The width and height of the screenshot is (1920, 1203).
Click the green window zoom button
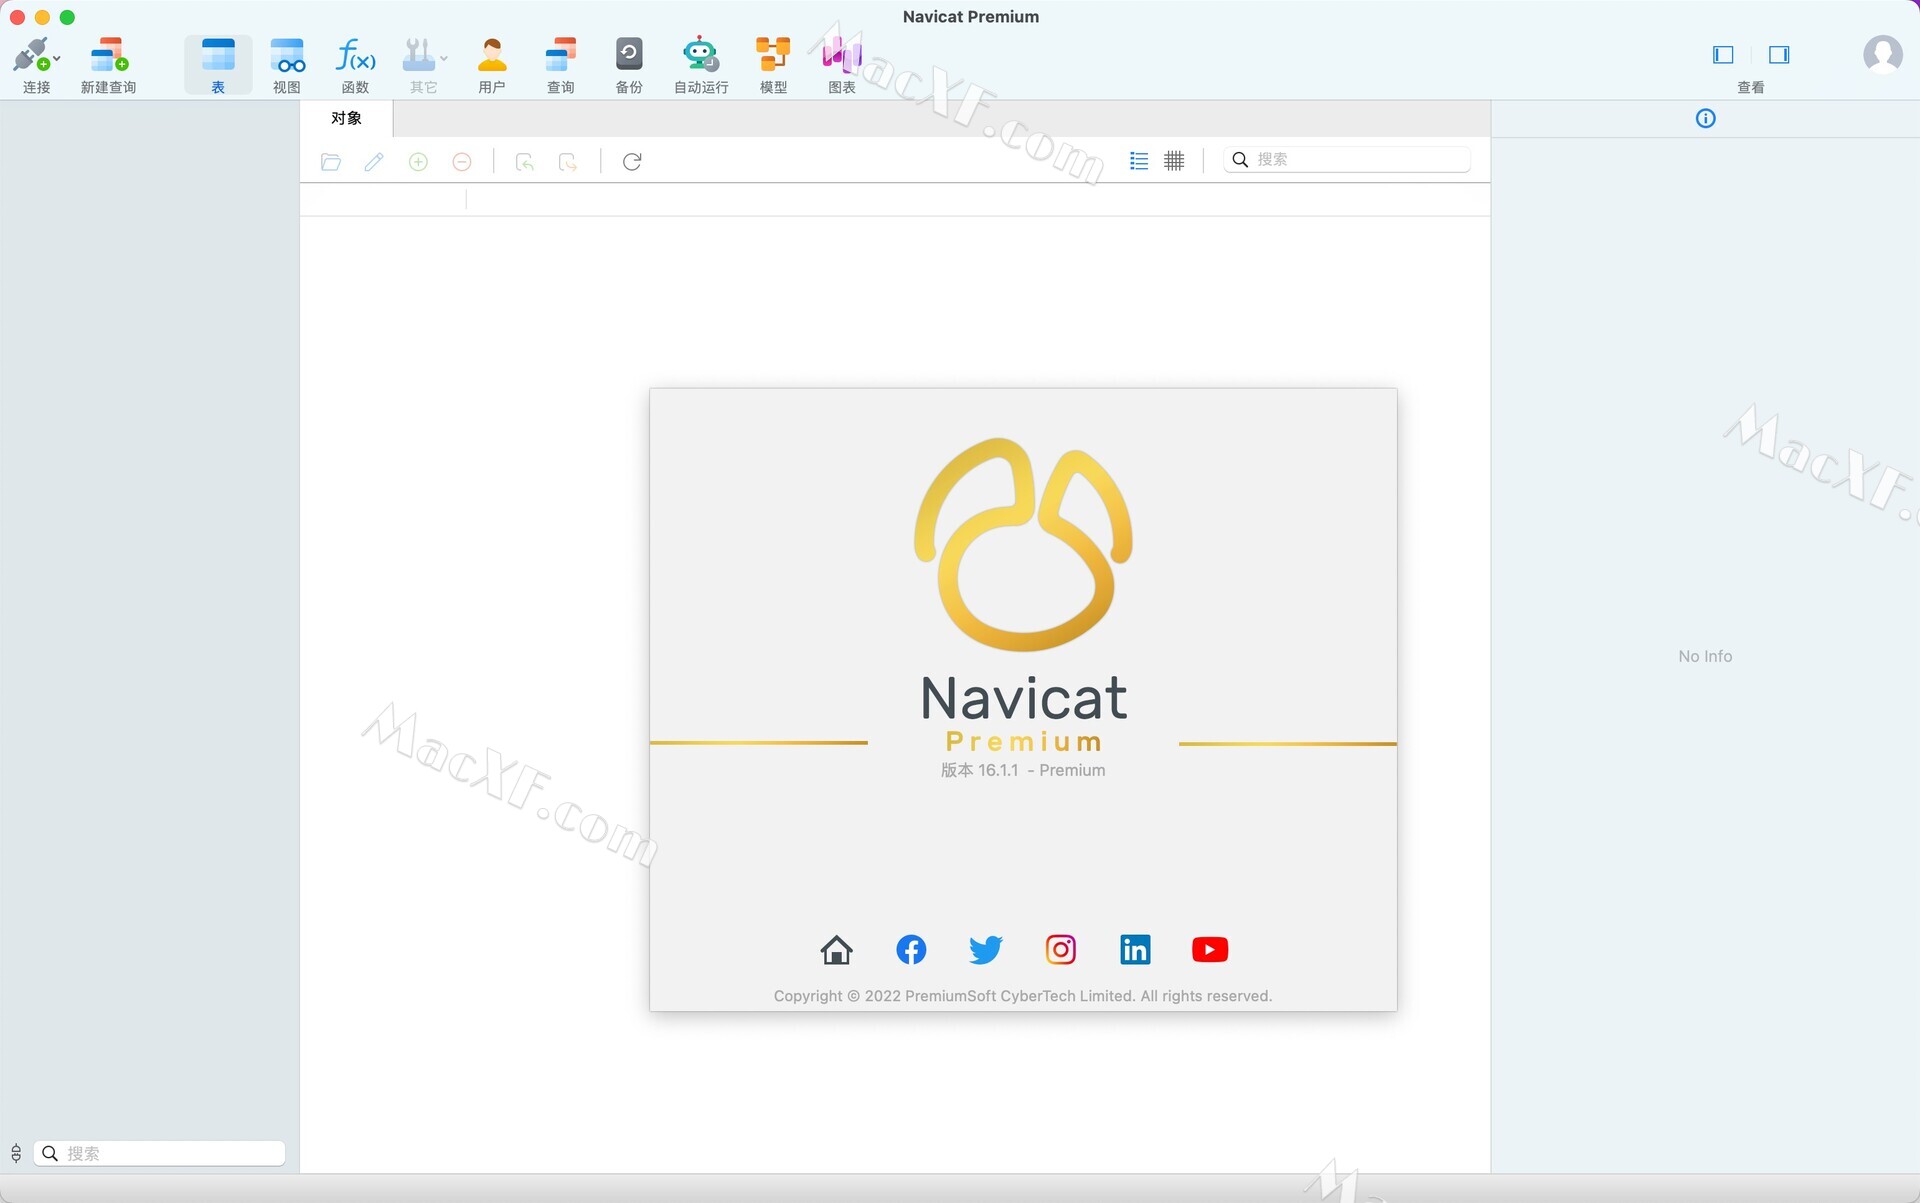(x=67, y=17)
